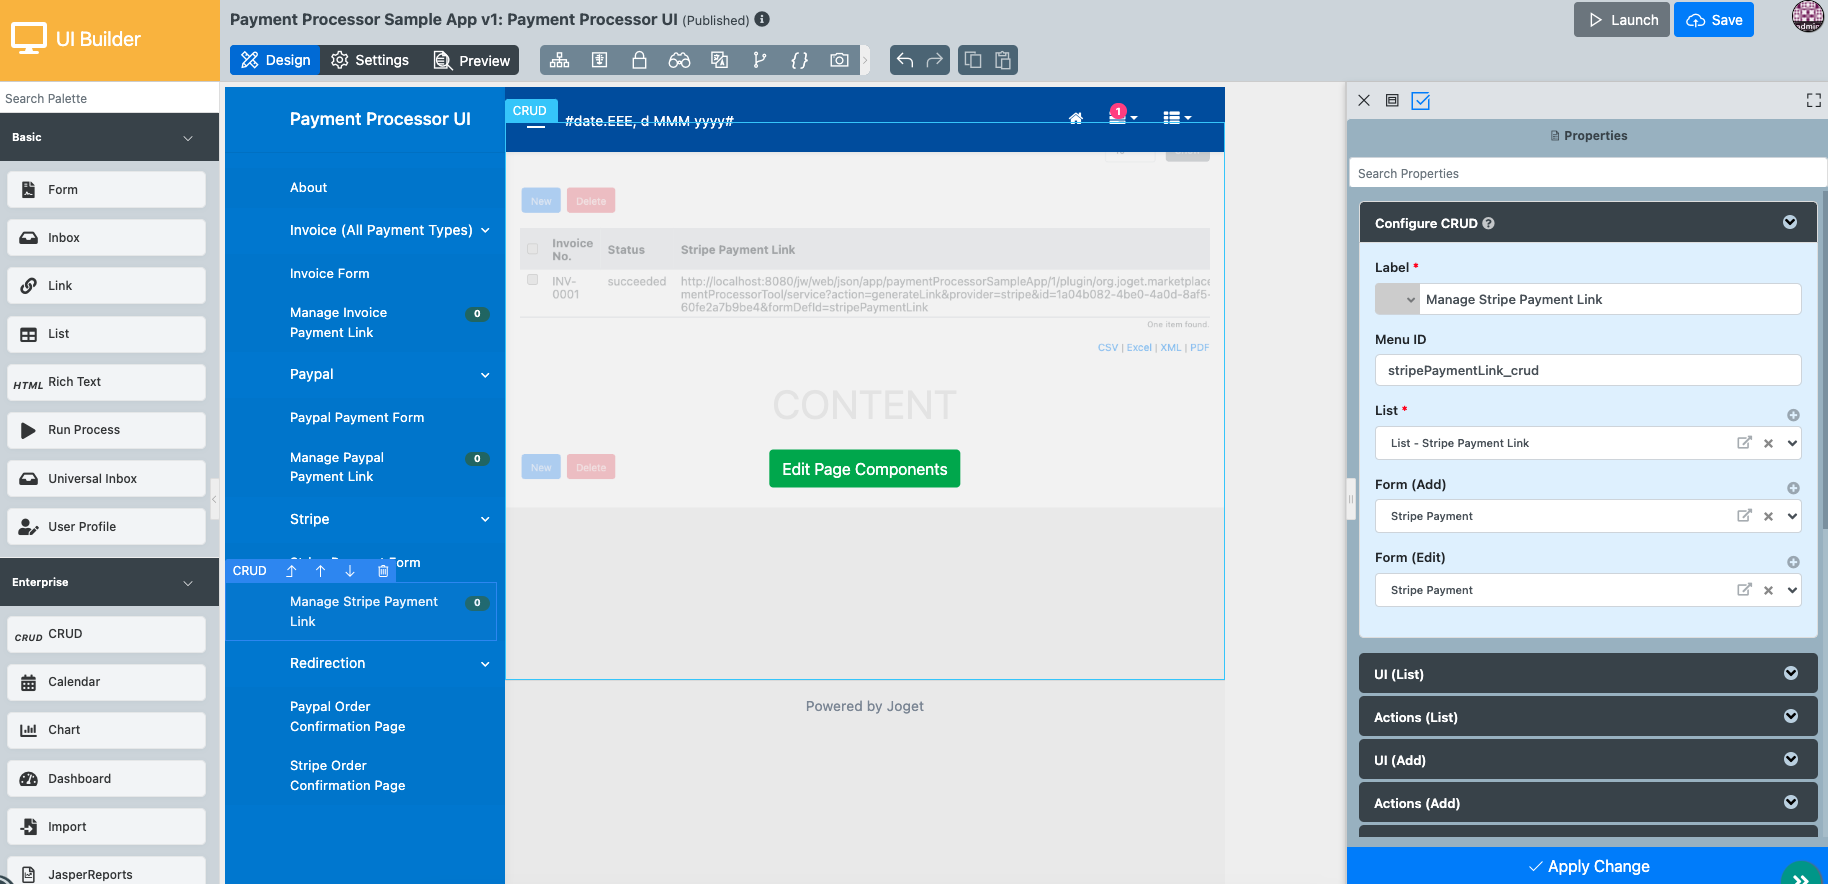The height and width of the screenshot is (884, 1828).
Task: Expand the UI (List) section
Action: pos(1790,673)
